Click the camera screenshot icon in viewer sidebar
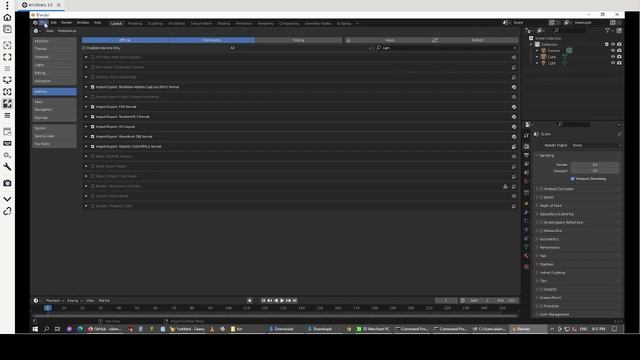Image resolution: width=640 pixels, height=360 pixels. [7, 183]
